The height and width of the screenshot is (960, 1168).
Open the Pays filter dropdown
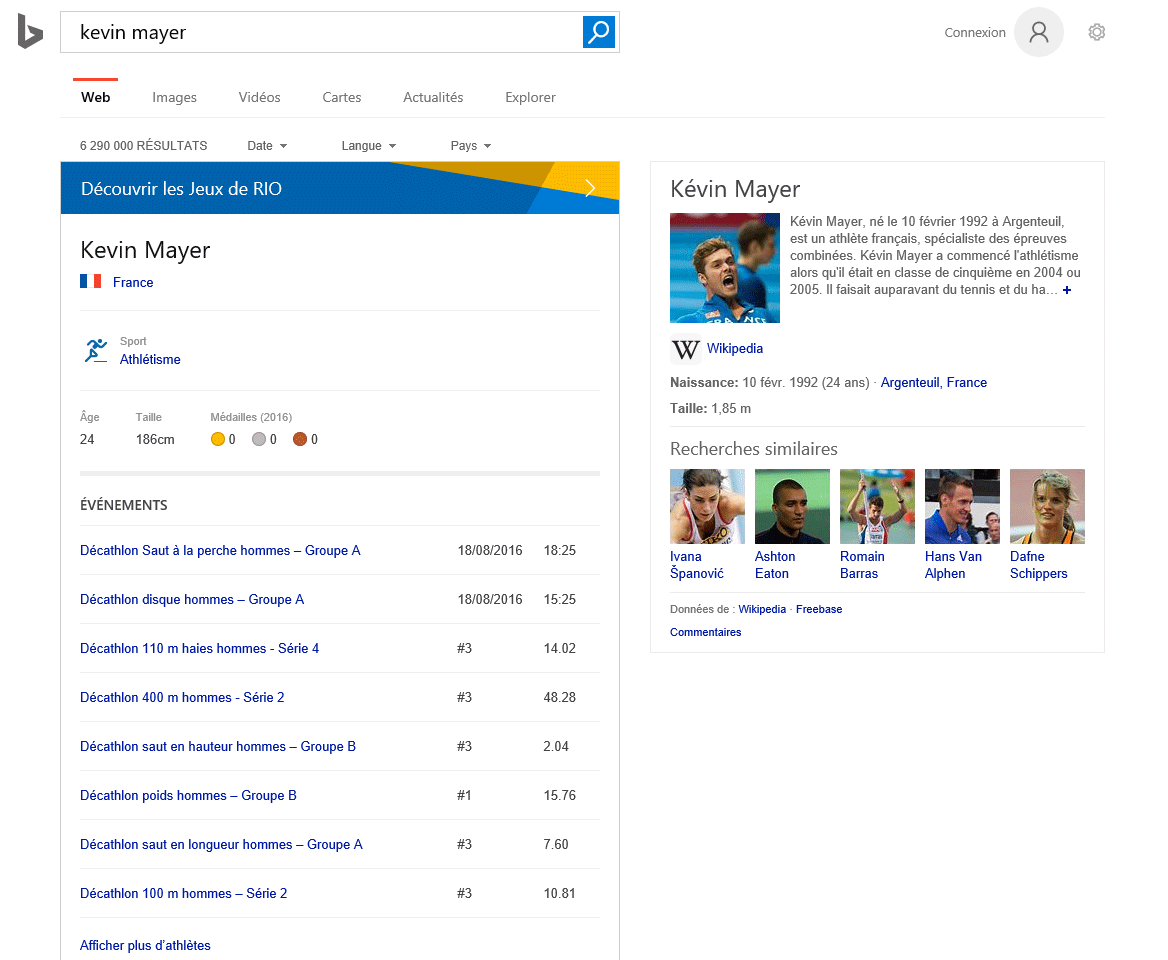pos(471,145)
